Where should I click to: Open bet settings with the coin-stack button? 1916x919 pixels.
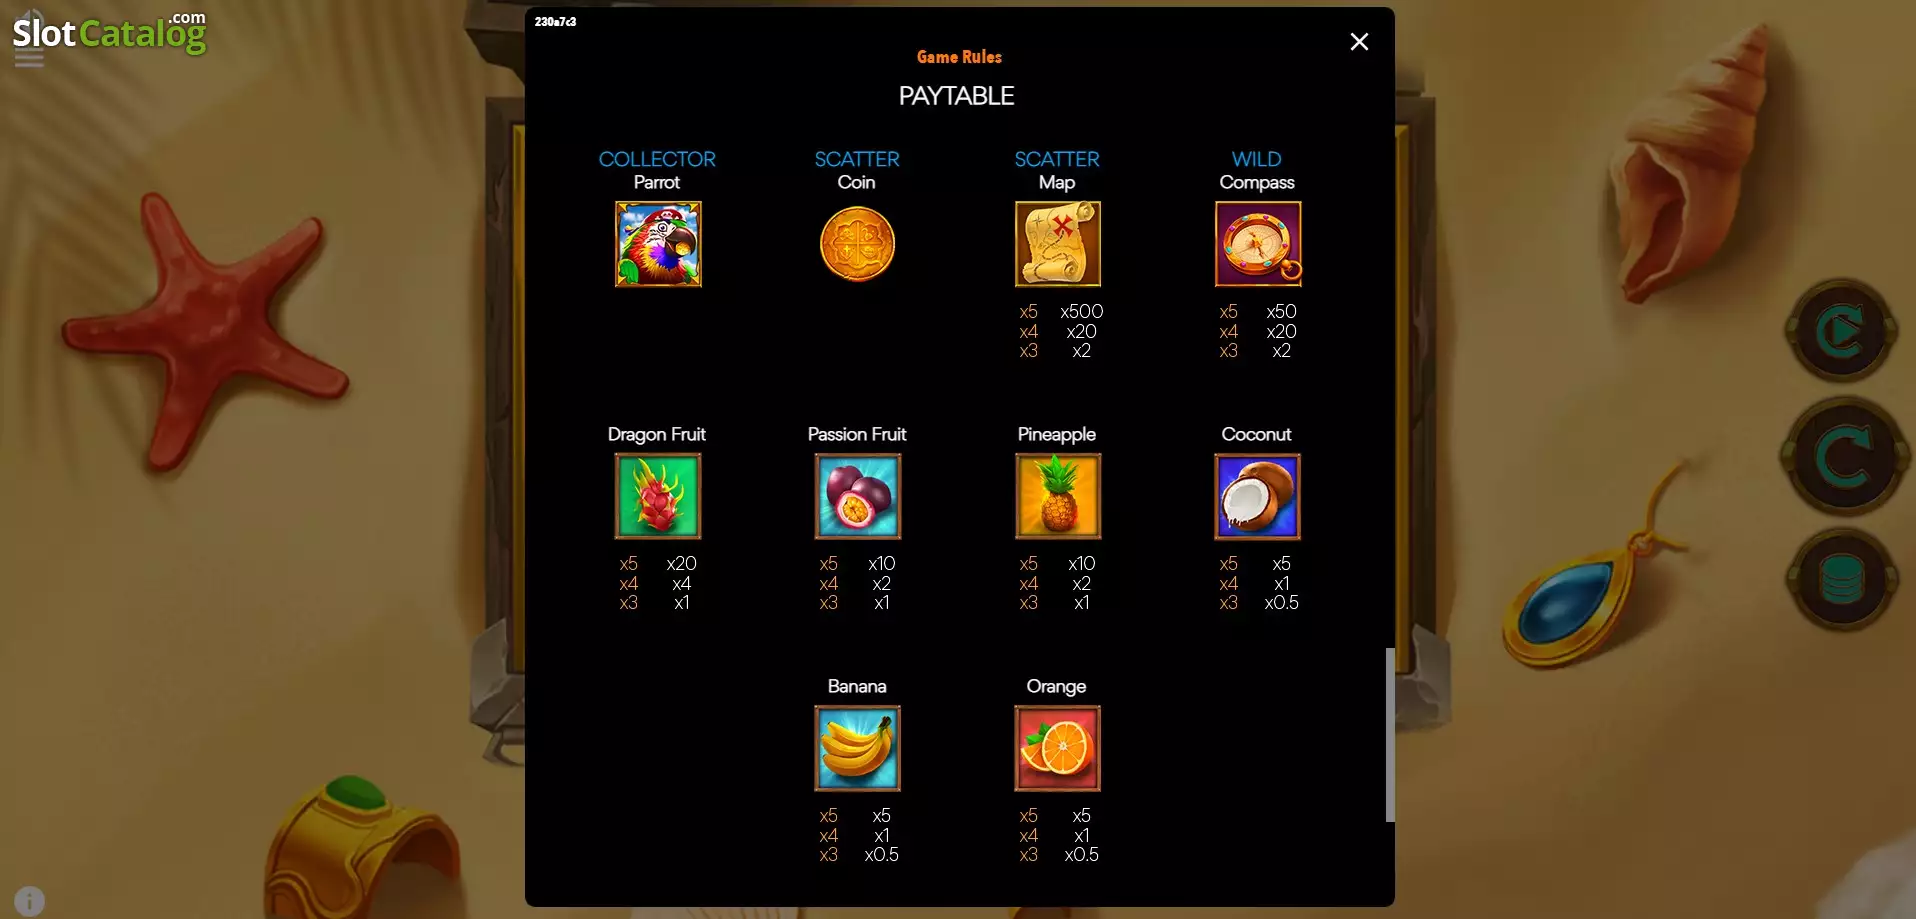coord(1842,579)
